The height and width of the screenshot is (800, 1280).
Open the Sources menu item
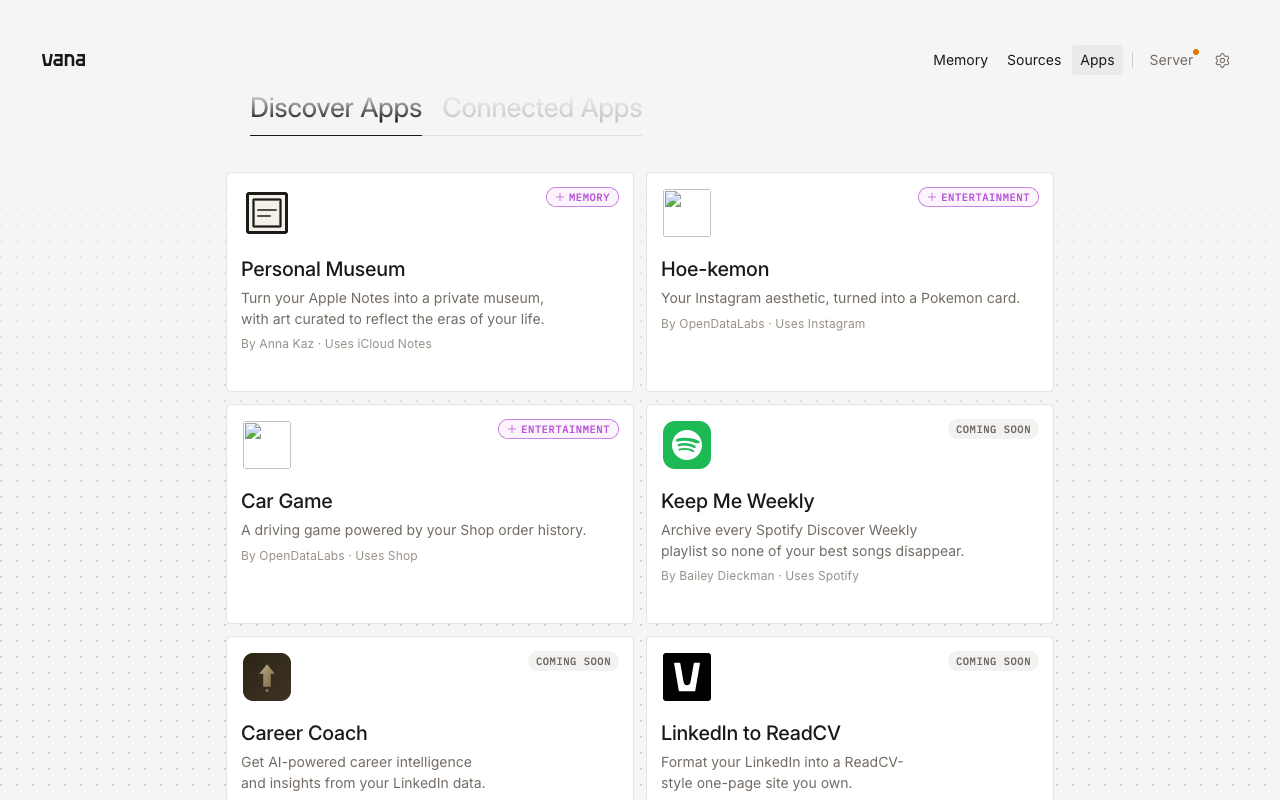click(1034, 60)
